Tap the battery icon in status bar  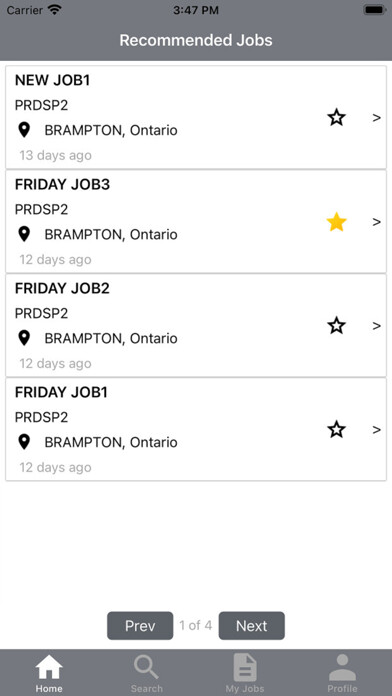coord(374,10)
